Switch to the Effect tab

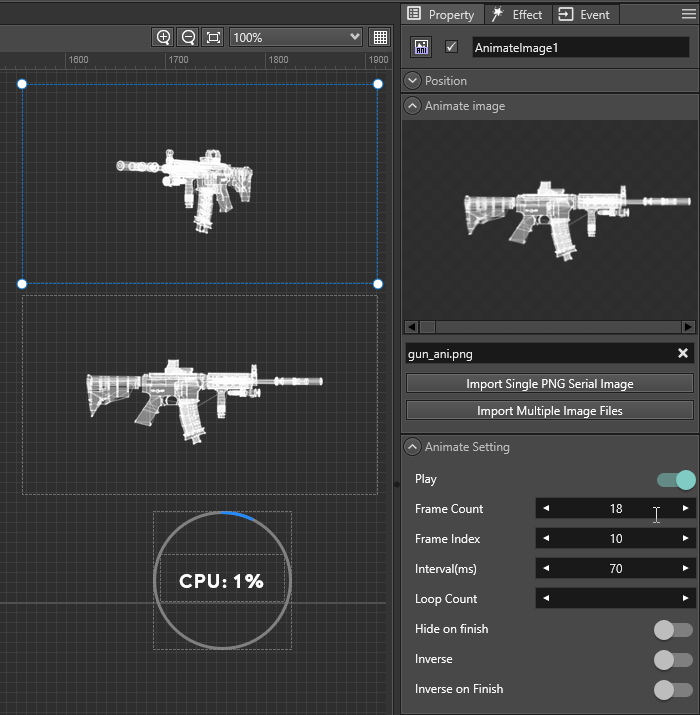(x=517, y=14)
